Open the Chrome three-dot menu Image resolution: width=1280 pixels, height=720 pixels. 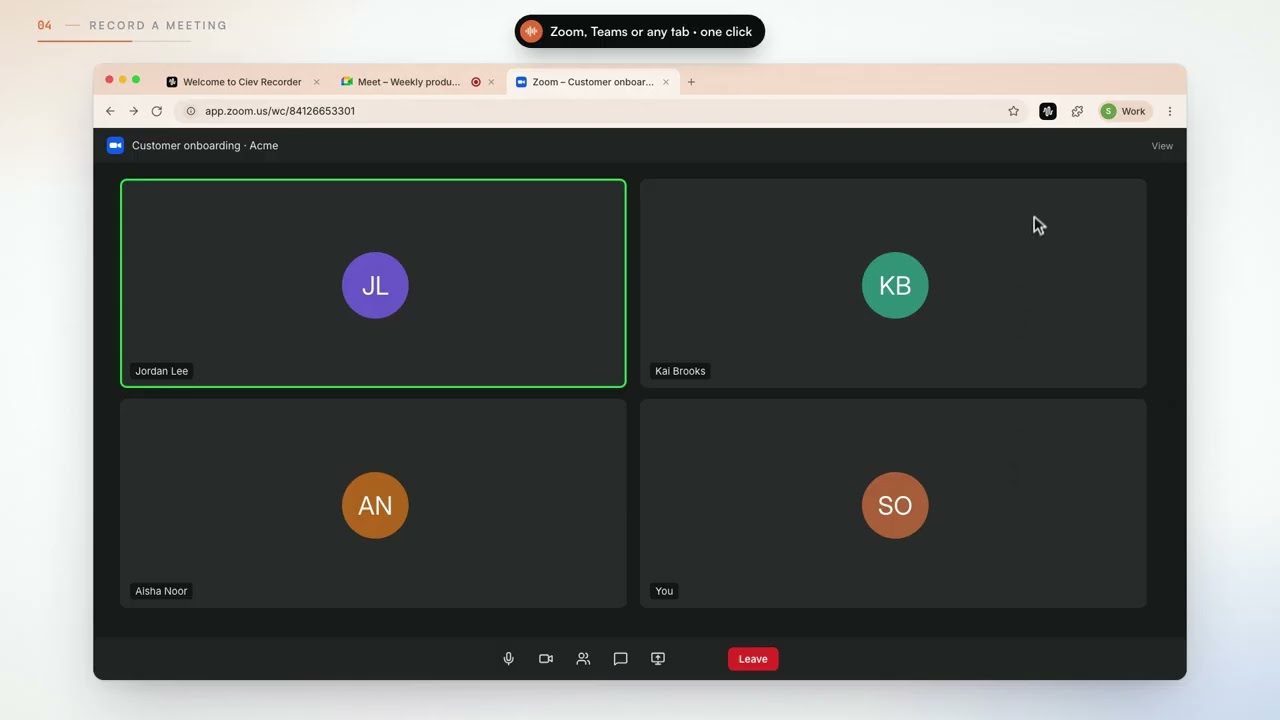pos(1170,111)
